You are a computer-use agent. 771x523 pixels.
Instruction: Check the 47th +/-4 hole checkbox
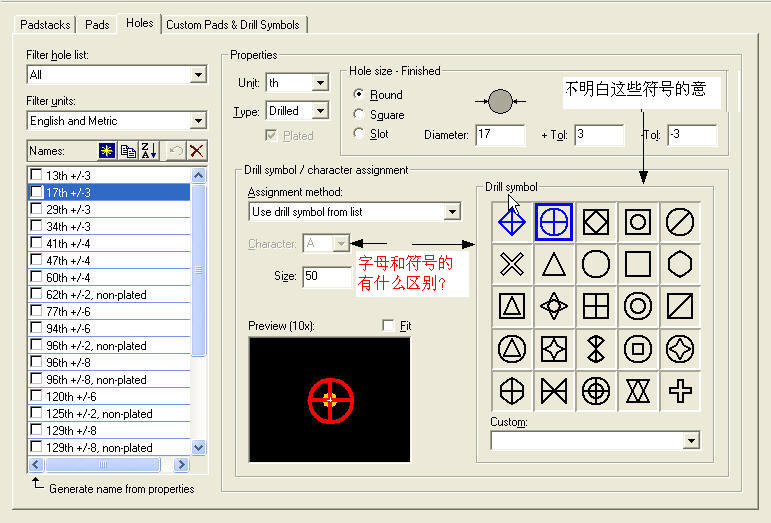[36, 260]
